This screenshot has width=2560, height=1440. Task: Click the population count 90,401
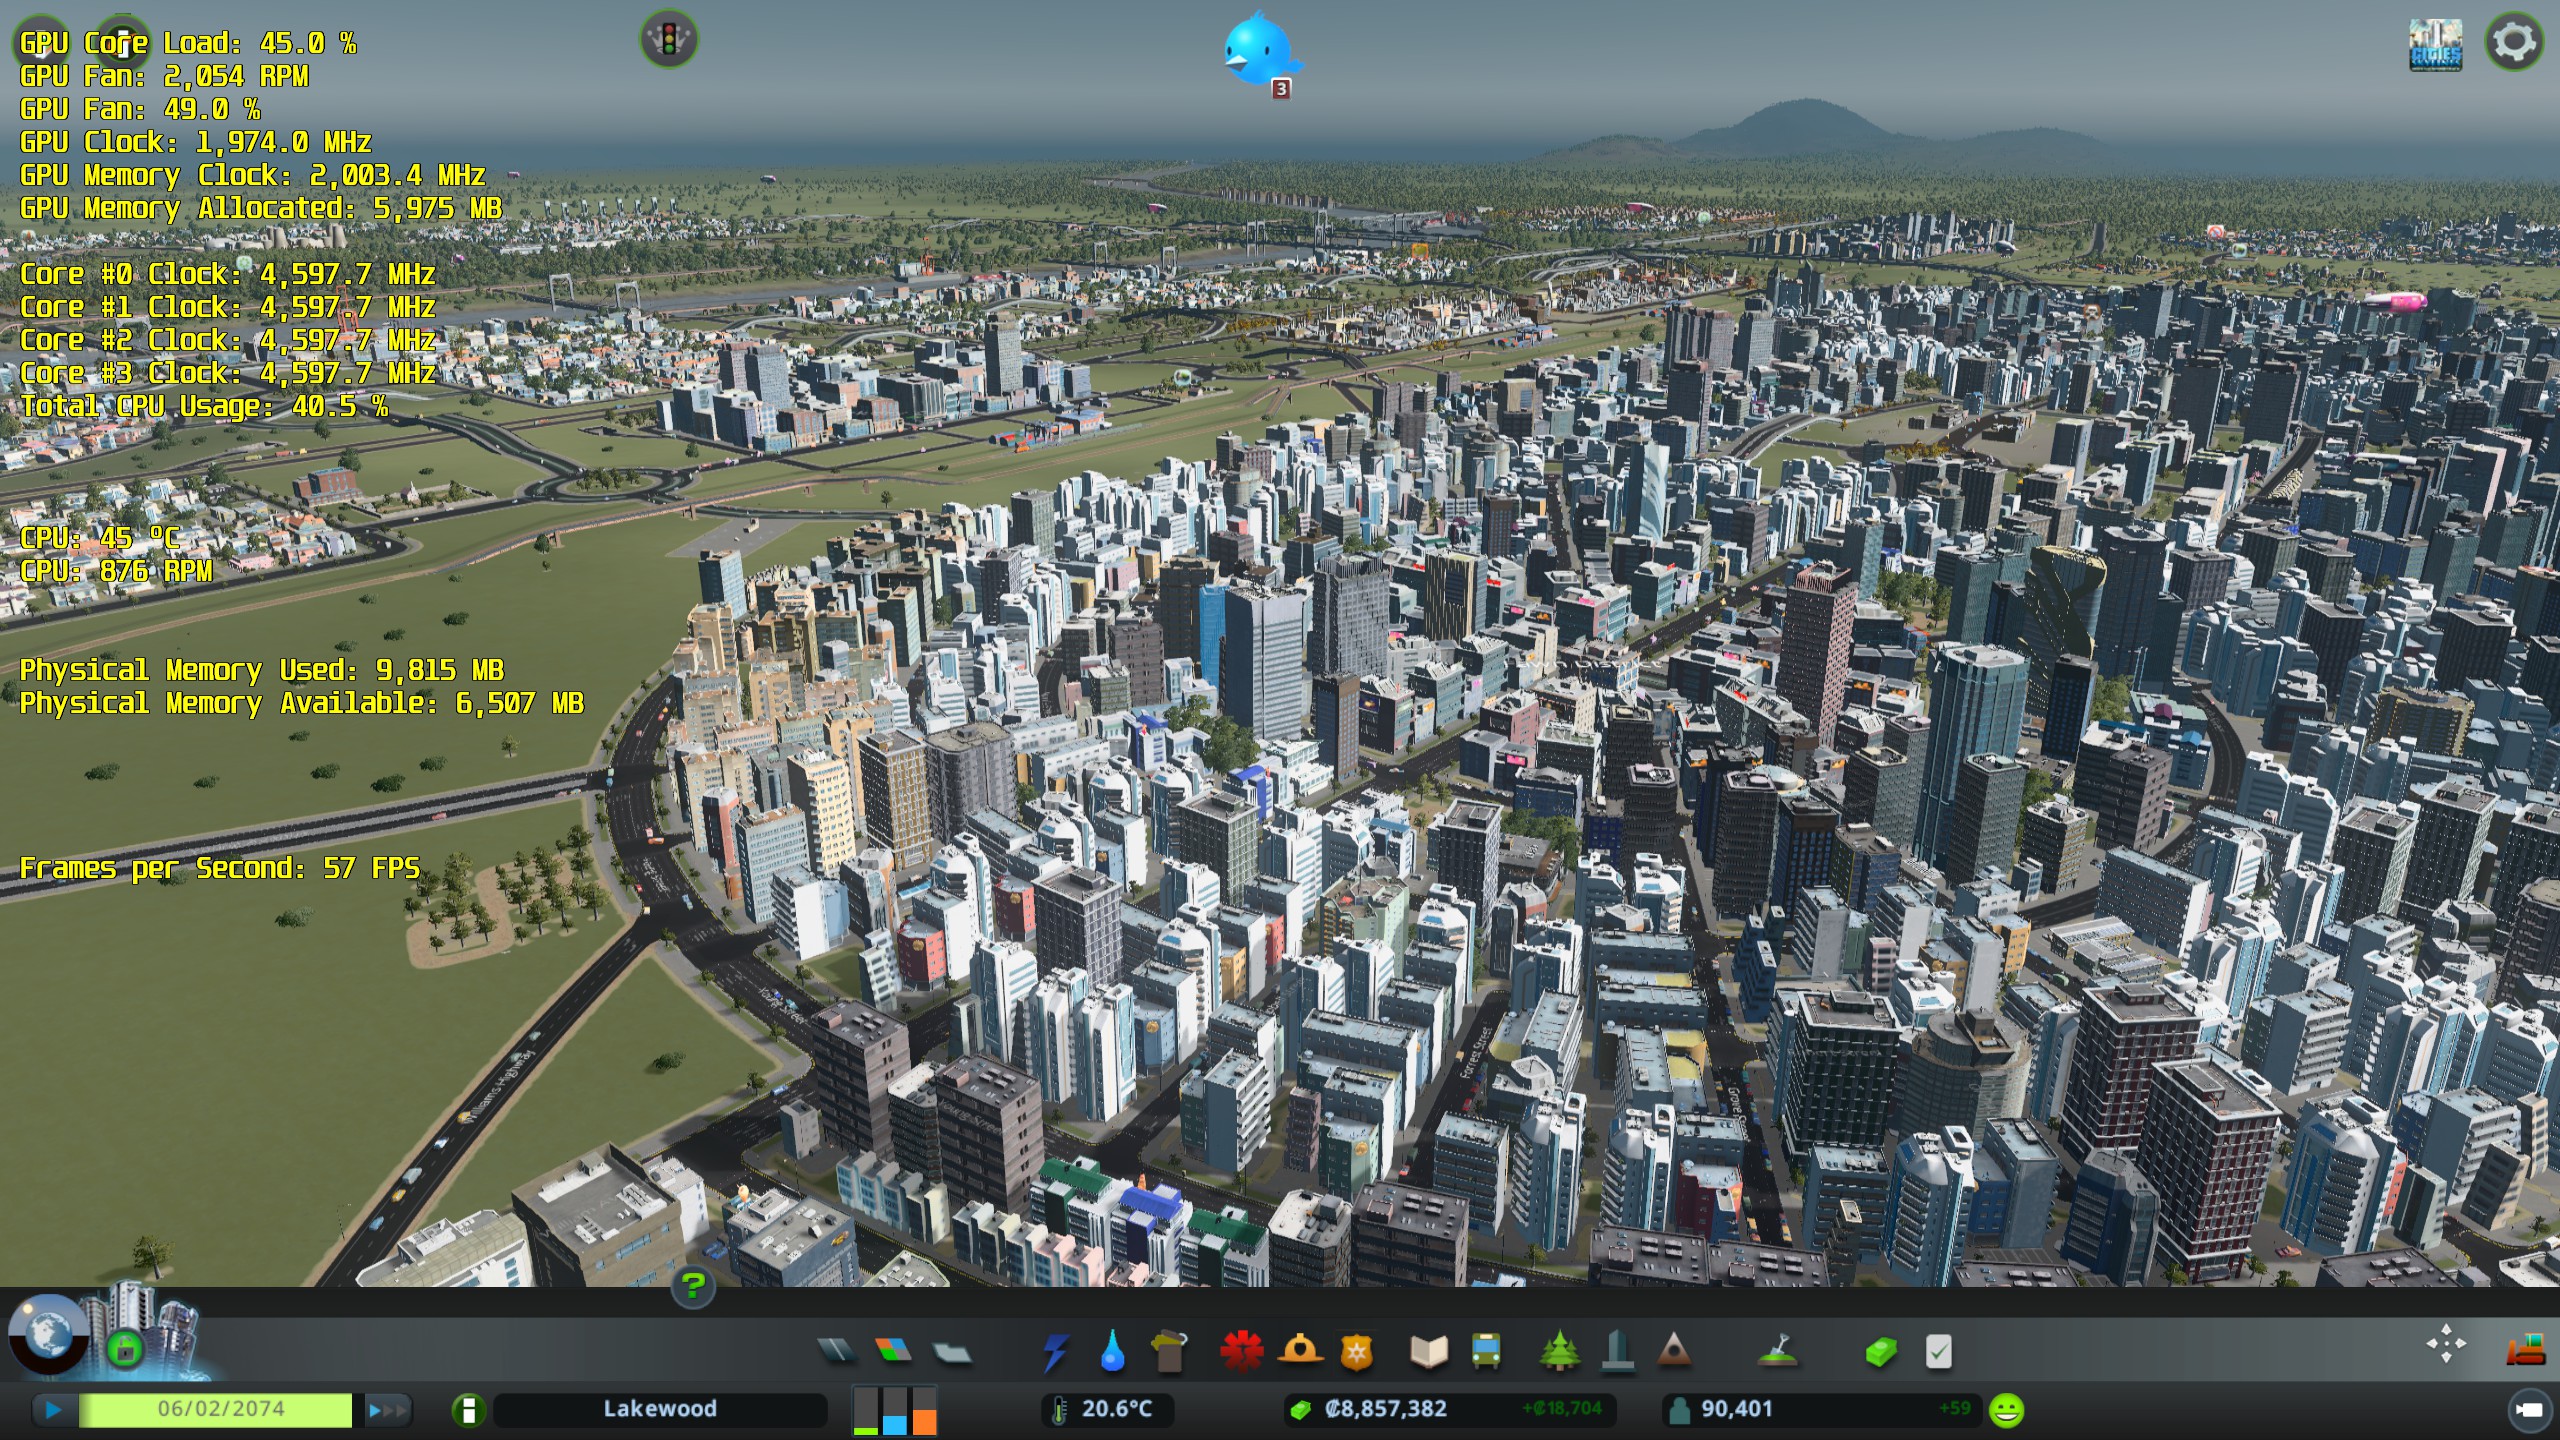point(1736,1409)
